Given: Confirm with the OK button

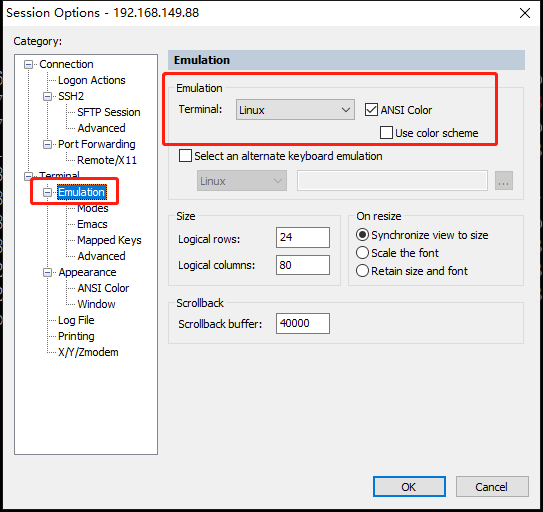Looking at the screenshot, I should (x=409, y=487).
